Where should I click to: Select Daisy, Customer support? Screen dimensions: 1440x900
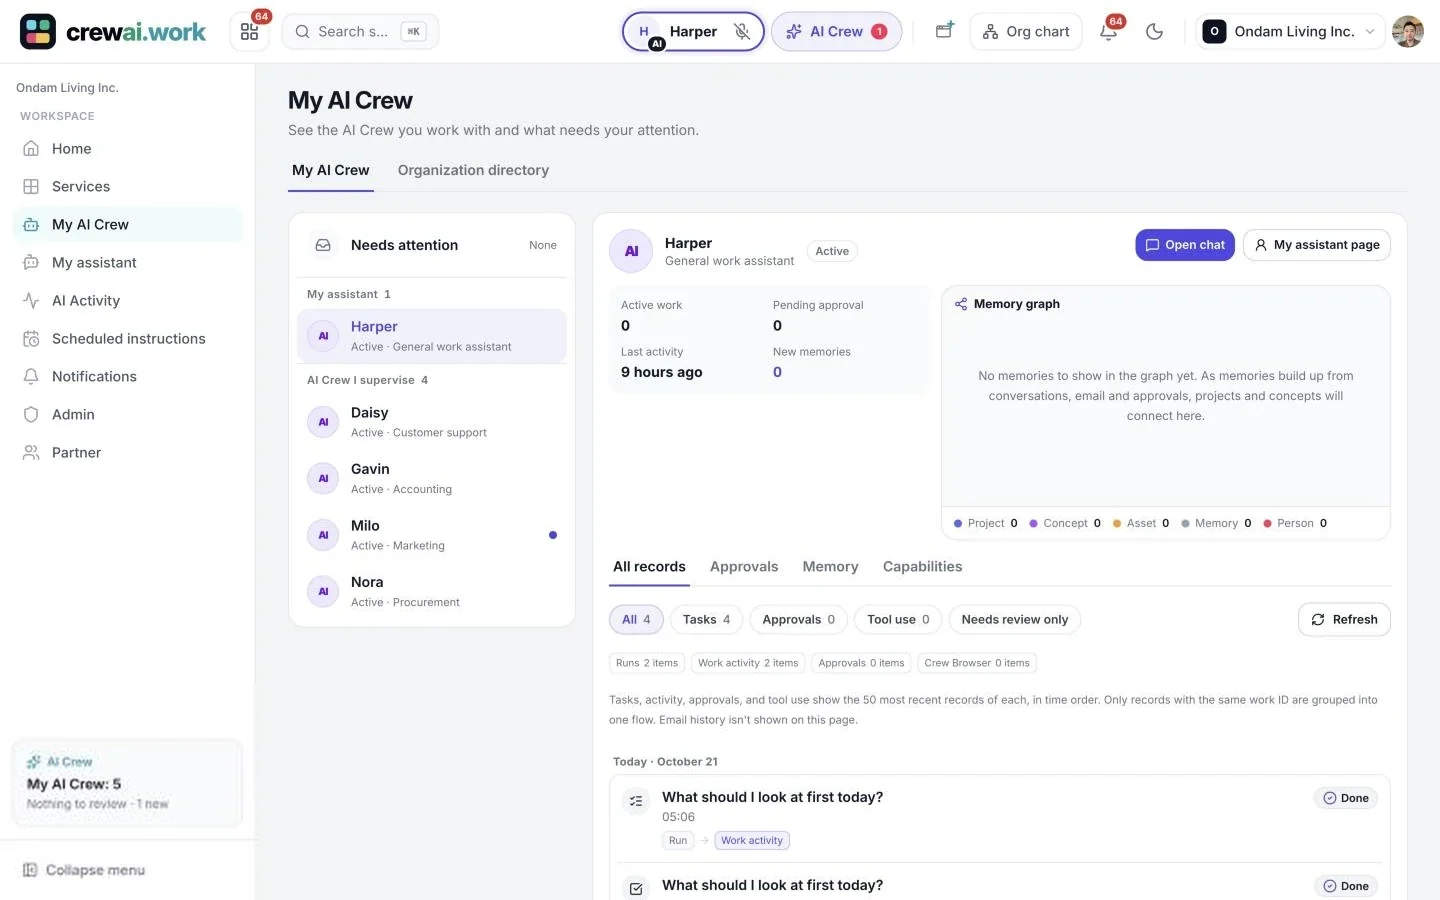click(x=432, y=422)
